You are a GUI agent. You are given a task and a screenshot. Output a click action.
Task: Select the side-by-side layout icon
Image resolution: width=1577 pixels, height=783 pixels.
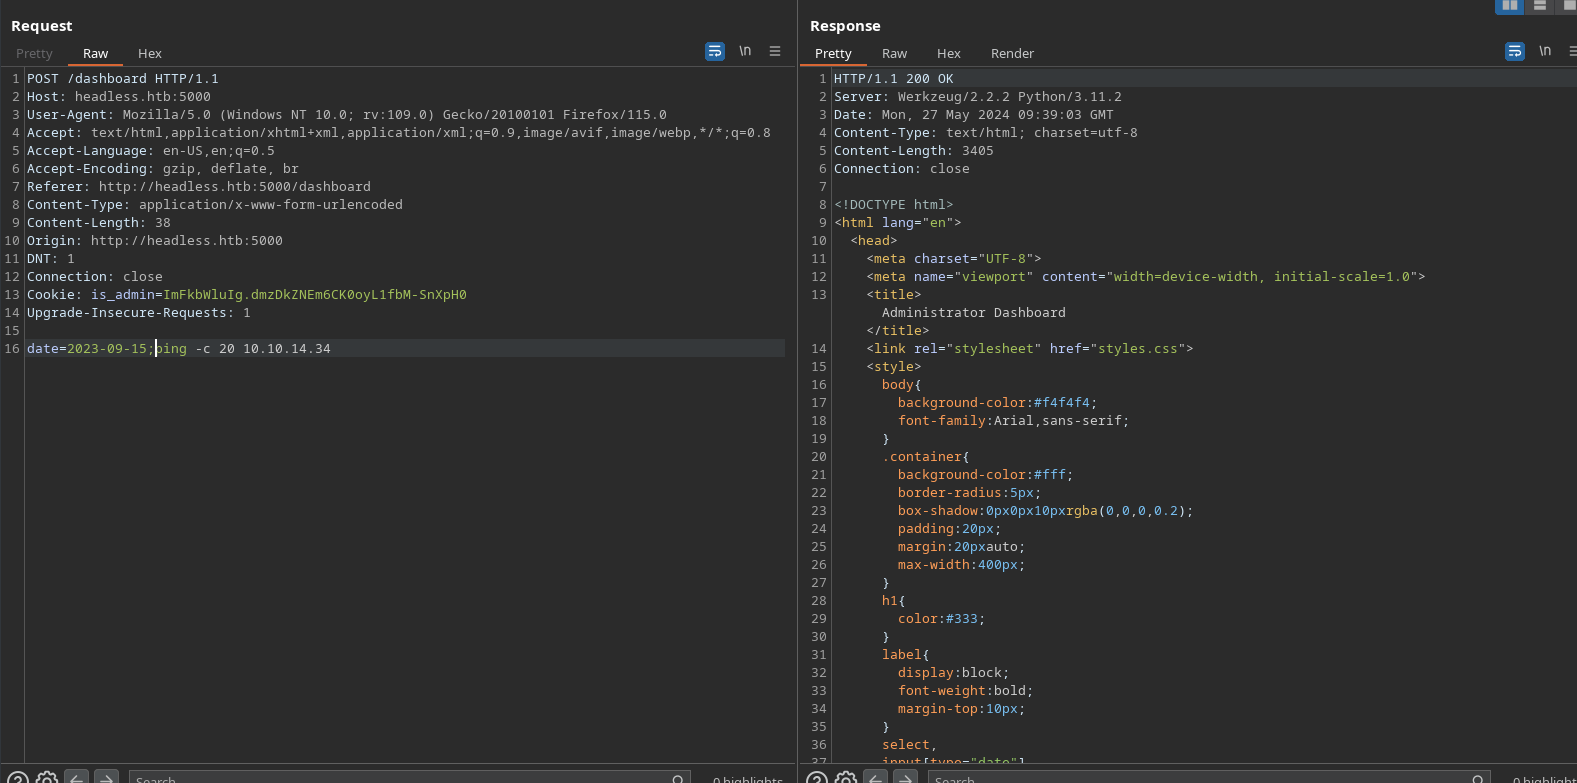tap(1510, 6)
